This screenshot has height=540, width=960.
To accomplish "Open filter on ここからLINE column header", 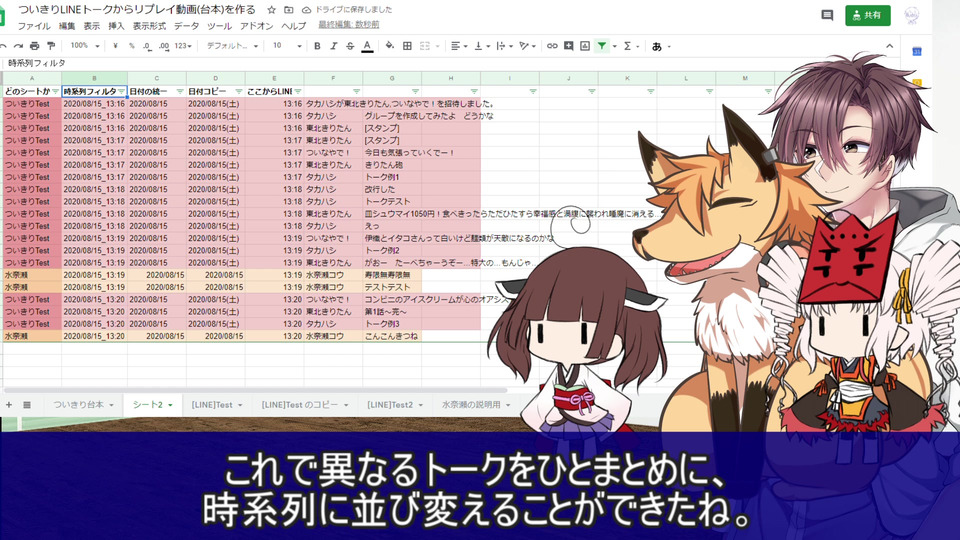I will tap(298, 91).
